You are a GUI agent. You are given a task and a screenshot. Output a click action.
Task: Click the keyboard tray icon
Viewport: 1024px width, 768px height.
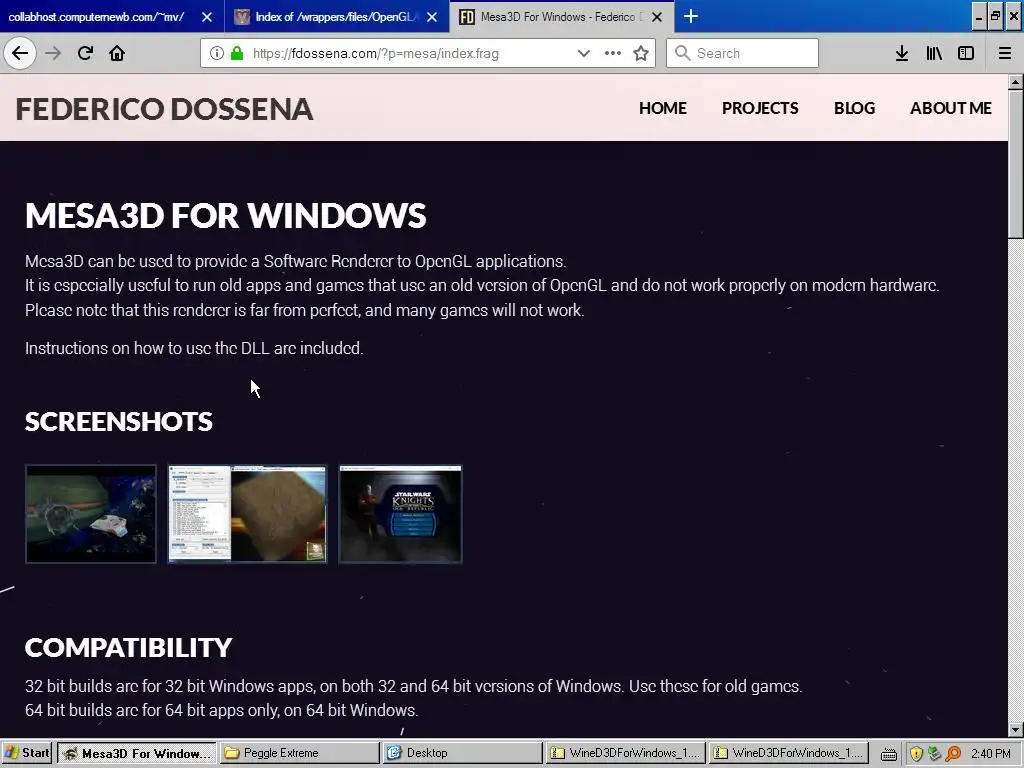(888, 754)
